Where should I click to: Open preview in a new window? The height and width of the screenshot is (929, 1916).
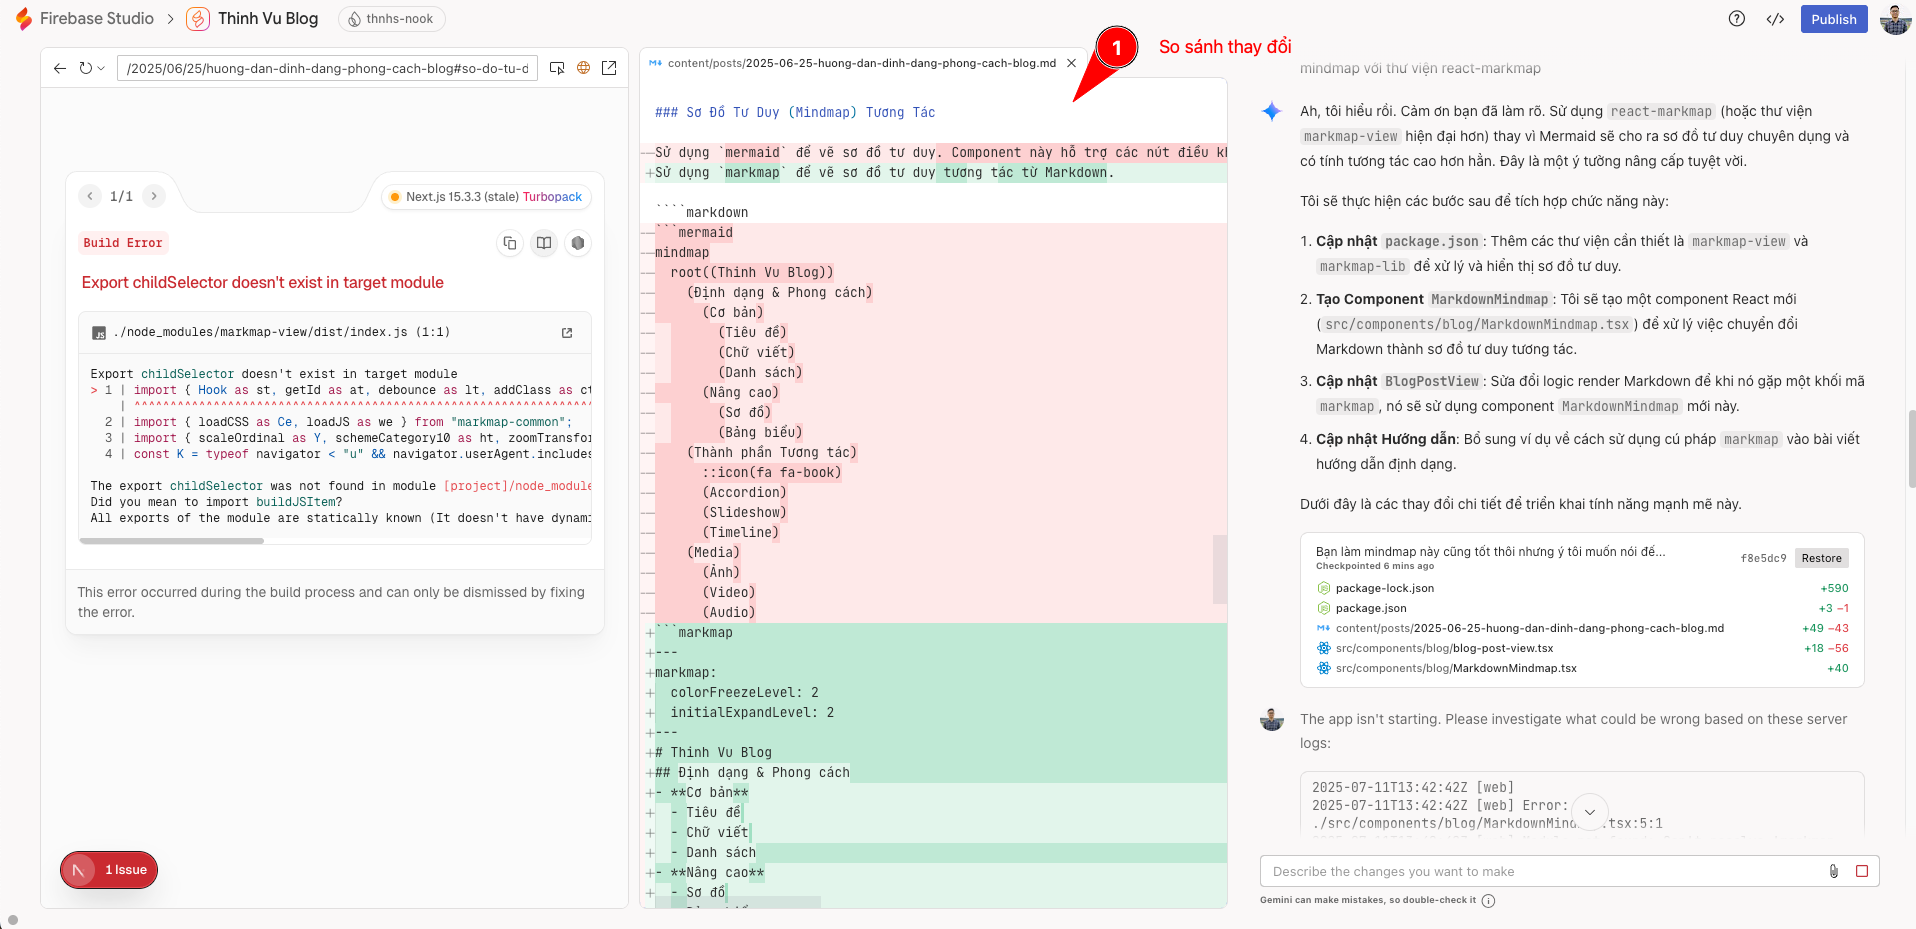609,68
